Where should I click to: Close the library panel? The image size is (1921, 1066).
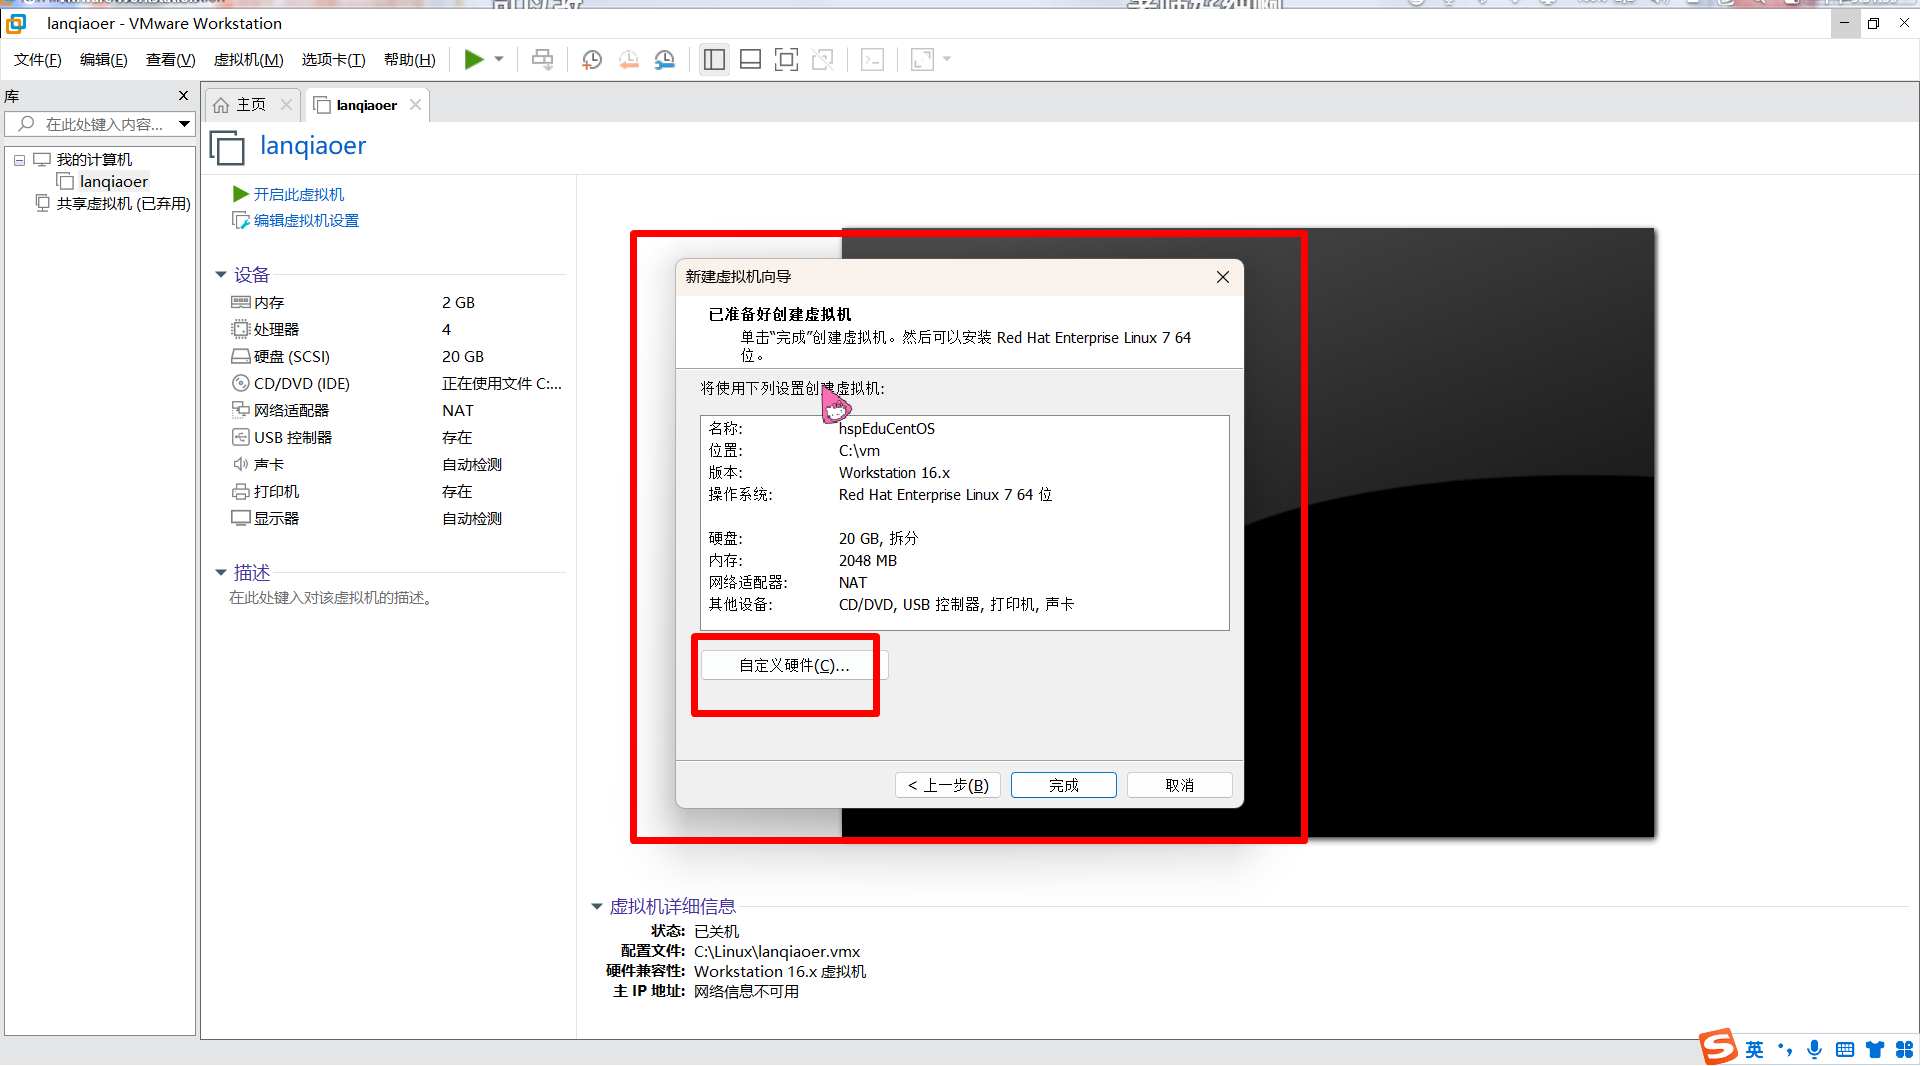(183, 96)
